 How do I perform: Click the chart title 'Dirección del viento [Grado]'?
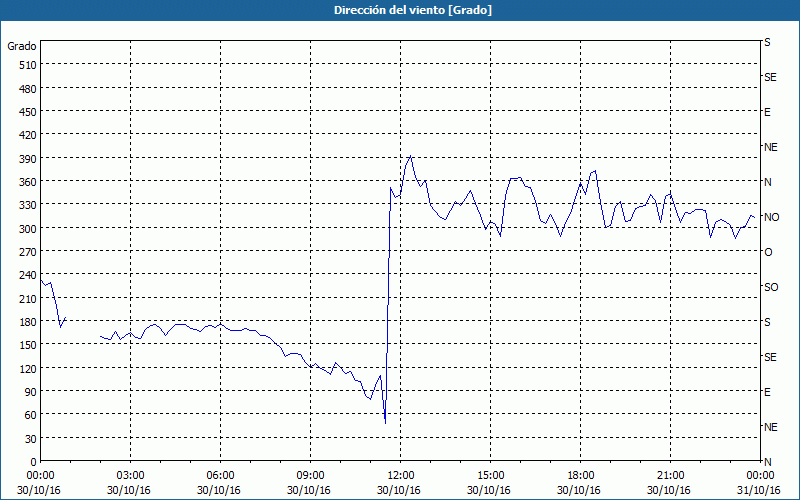point(413,10)
